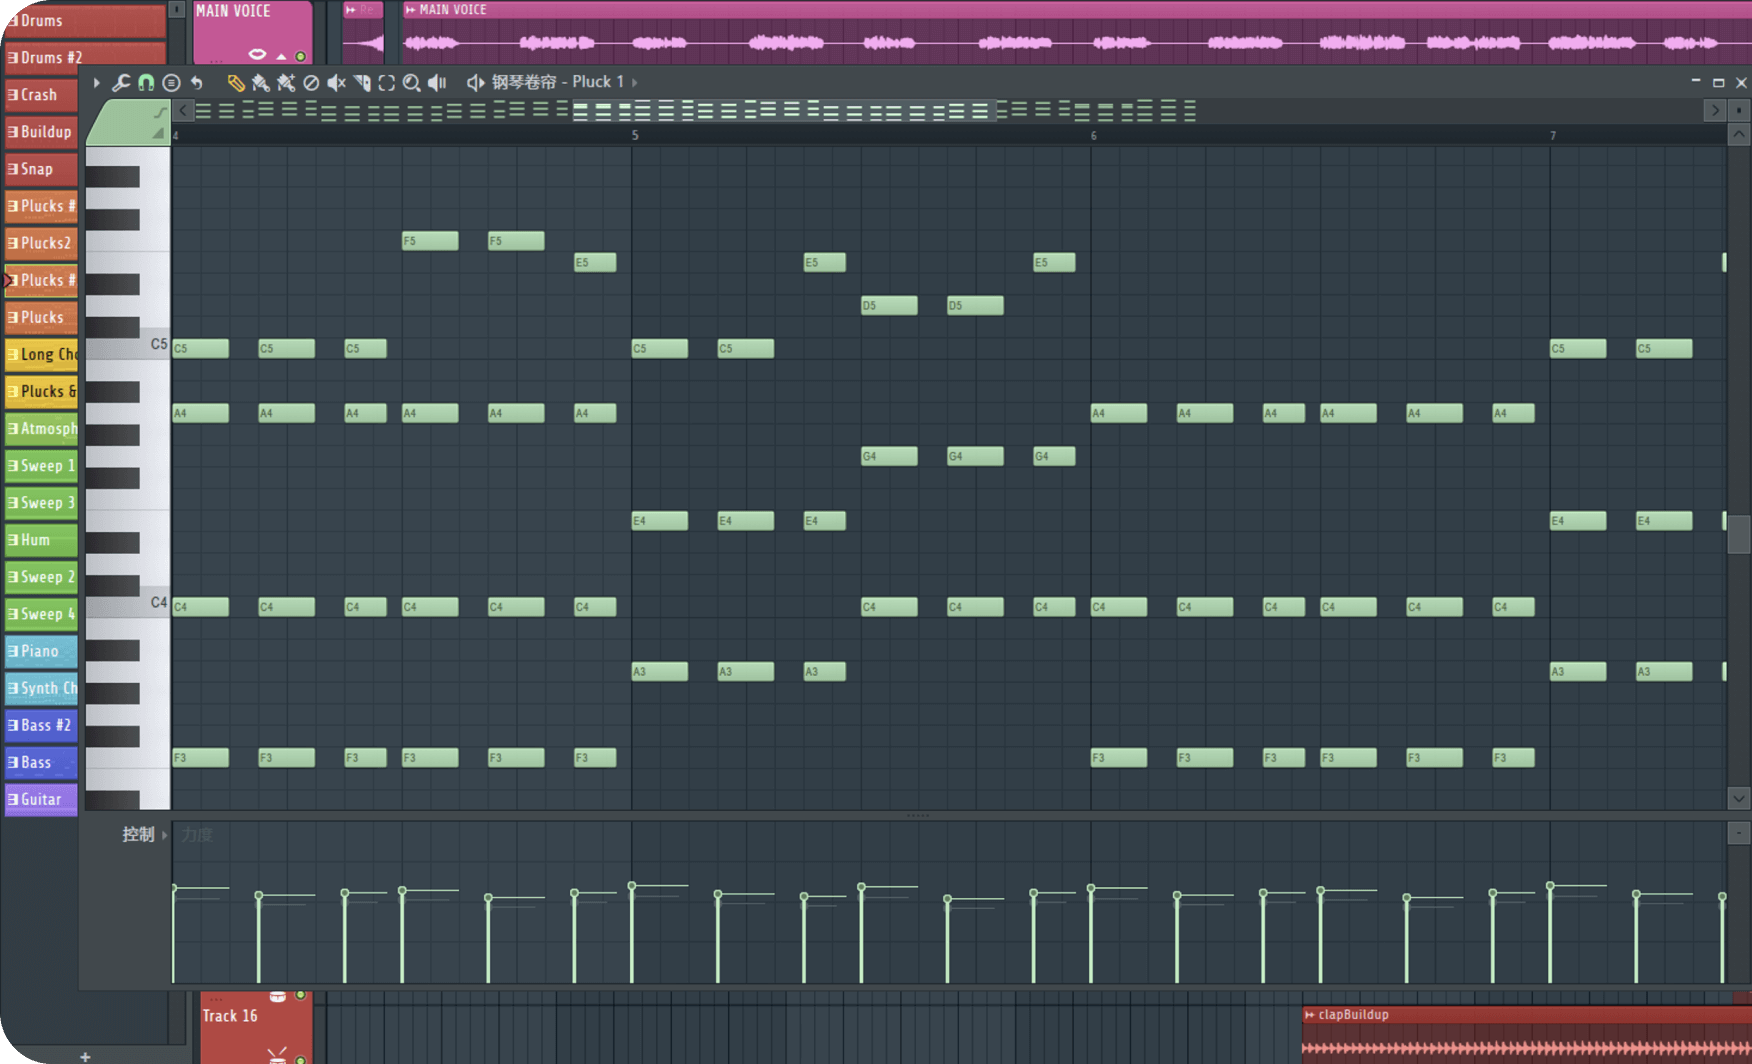Select the Snap pattern
Image resolution: width=1752 pixels, height=1064 pixels.
[x=41, y=169]
